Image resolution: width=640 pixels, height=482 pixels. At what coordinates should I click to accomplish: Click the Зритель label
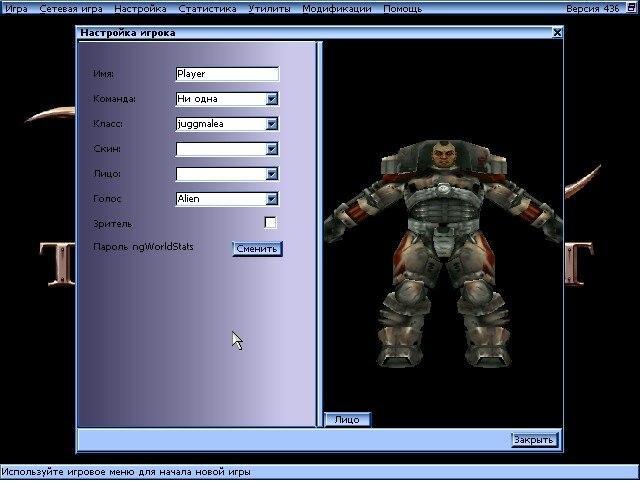tap(113, 224)
